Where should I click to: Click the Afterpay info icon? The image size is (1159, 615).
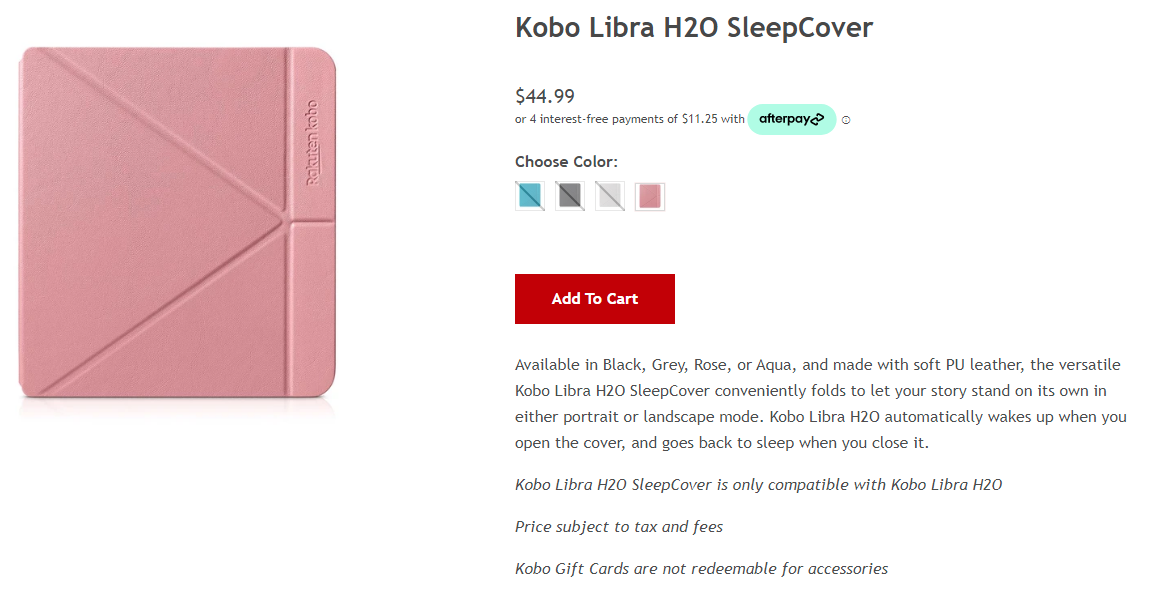click(x=846, y=120)
